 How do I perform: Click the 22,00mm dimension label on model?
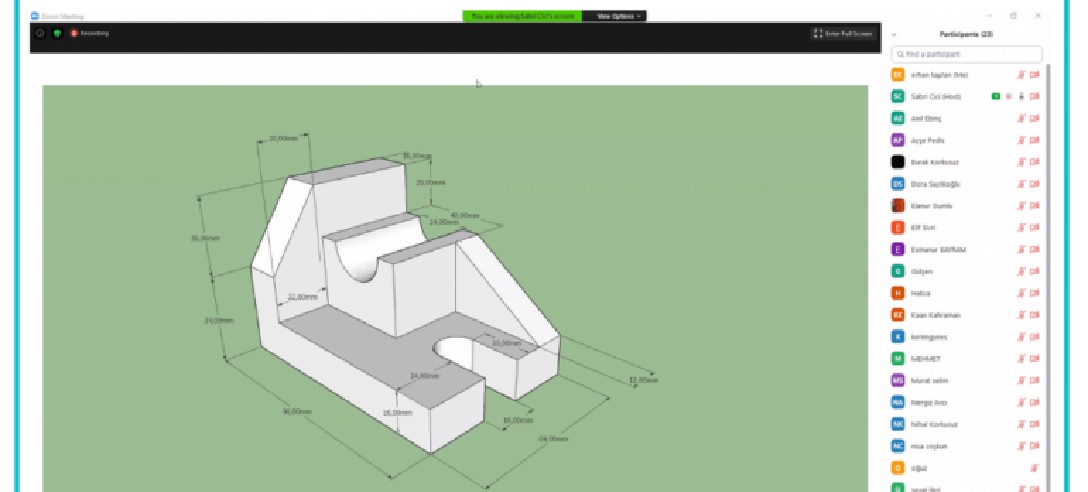coord(302,297)
